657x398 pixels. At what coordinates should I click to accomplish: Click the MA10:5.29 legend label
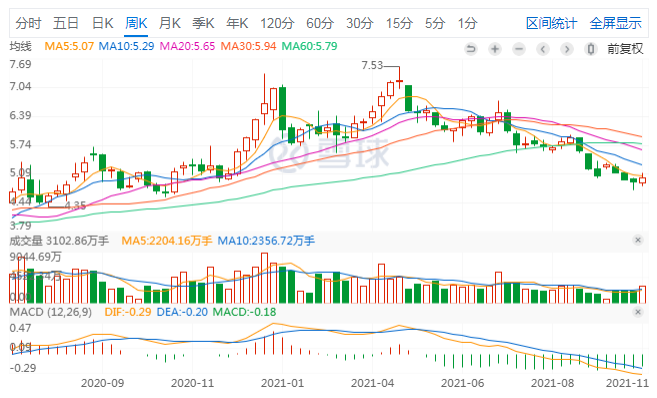[x=127, y=46]
